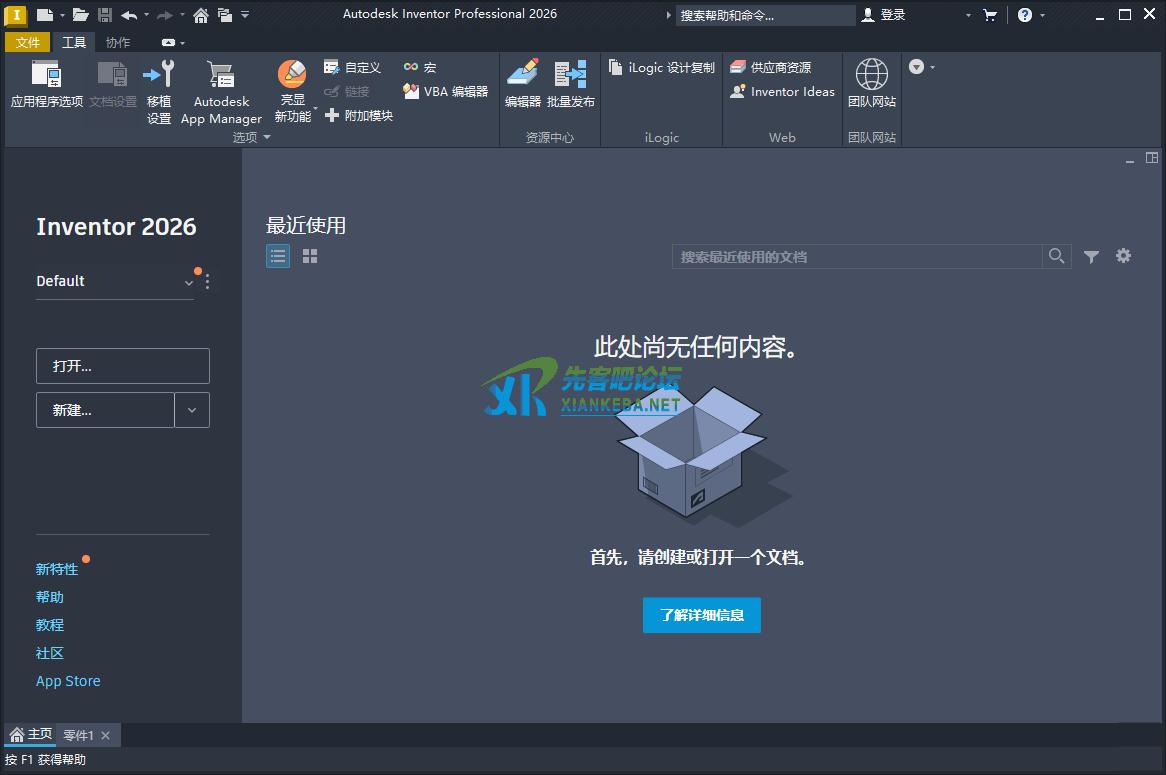Expand the Default project dropdown
Screen dimensions: 1166x775
coord(188,283)
